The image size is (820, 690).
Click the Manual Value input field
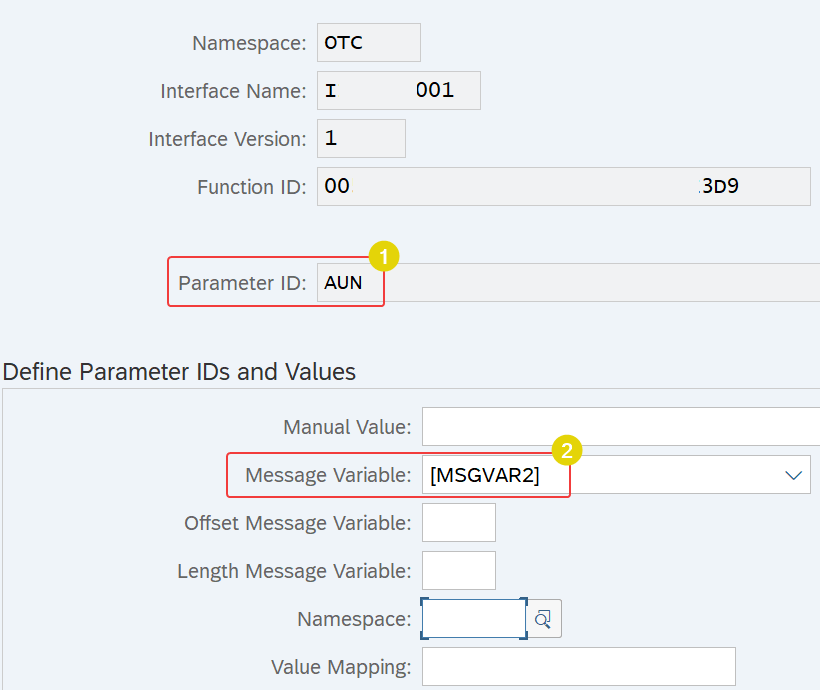[621, 426]
